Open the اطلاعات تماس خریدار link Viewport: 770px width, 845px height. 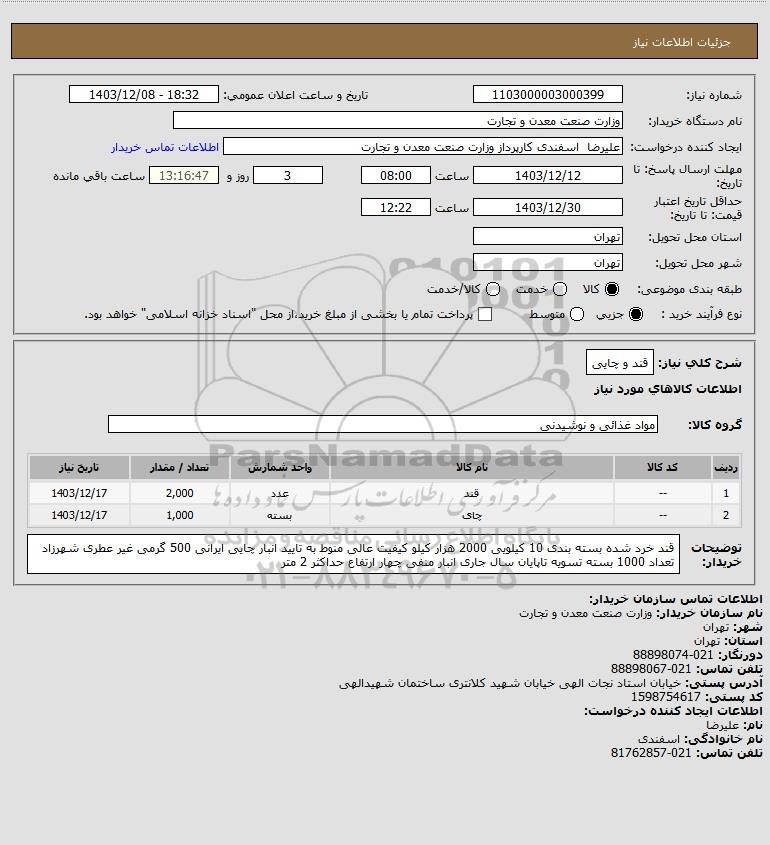pos(165,147)
